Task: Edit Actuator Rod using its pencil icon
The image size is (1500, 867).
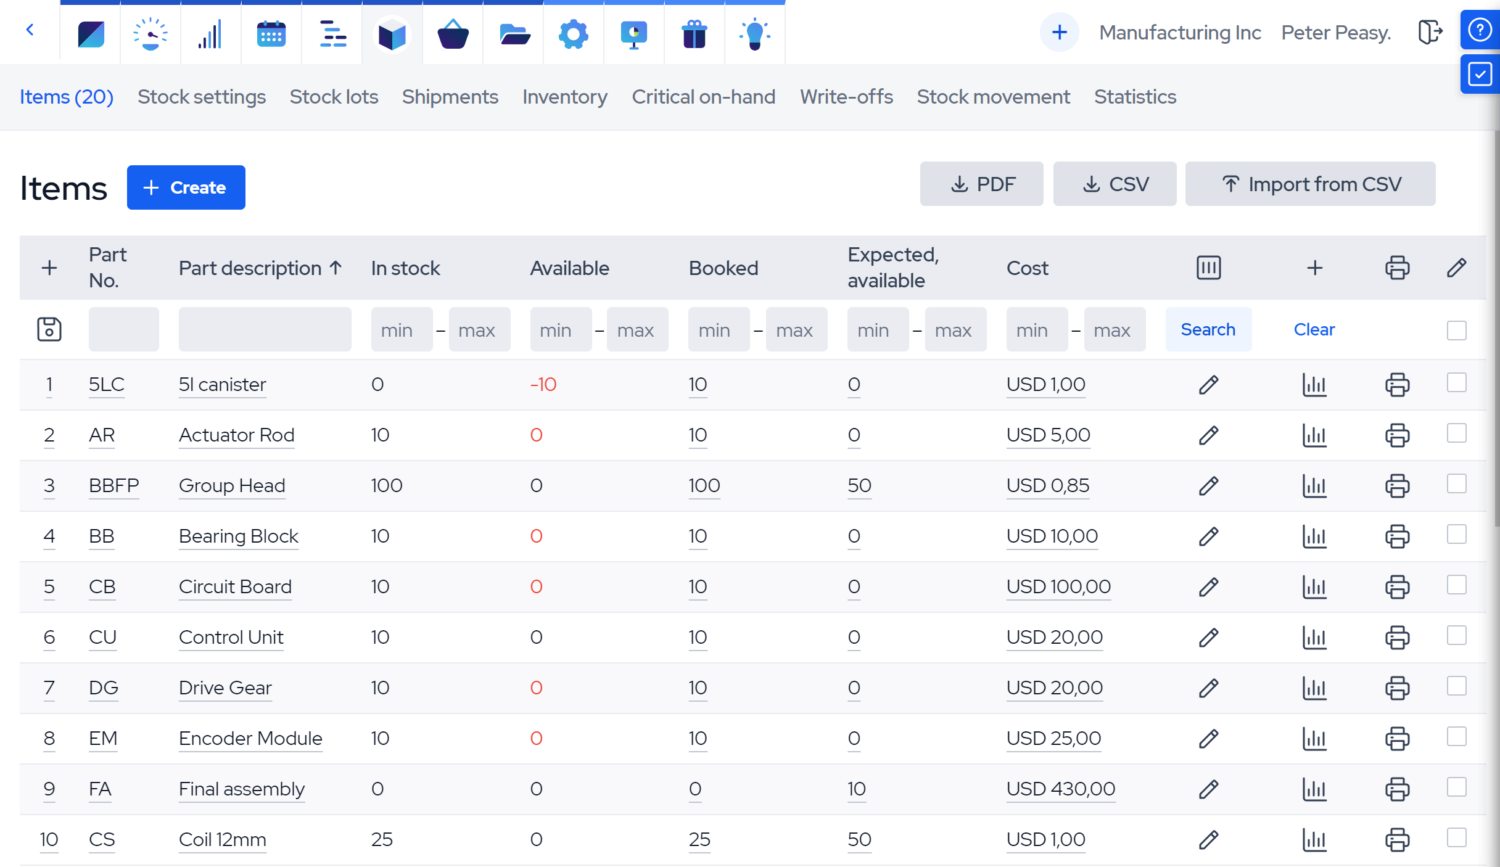Action: pyautogui.click(x=1208, y=435)
